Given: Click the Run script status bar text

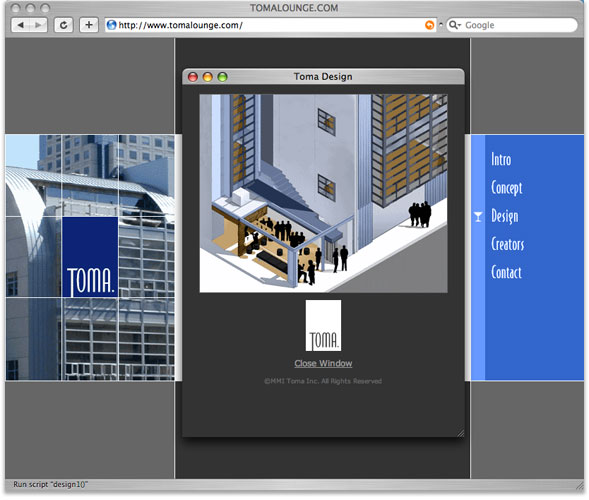Looking at the screenshot, I should pyautogui.click(x=50, y=484).
